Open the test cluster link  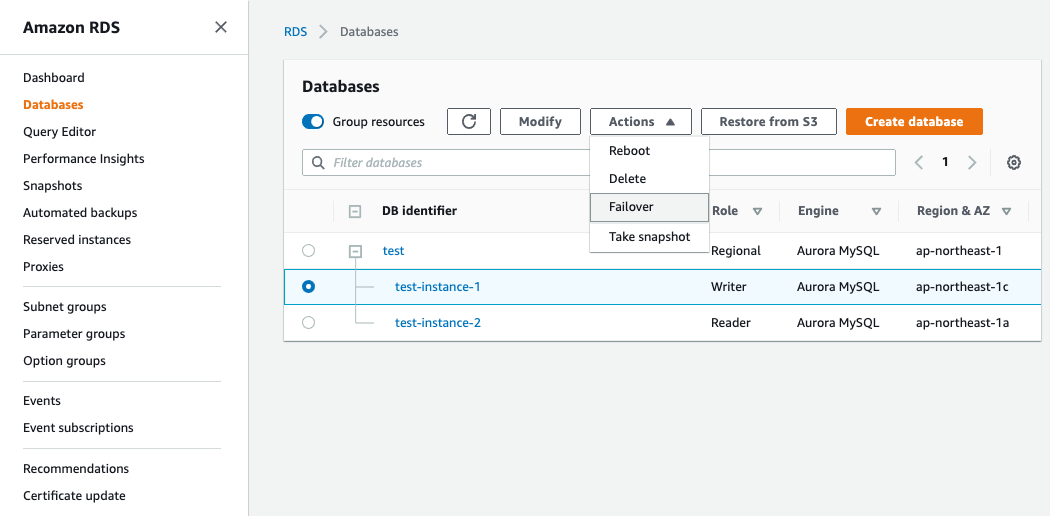coord(393,250)
